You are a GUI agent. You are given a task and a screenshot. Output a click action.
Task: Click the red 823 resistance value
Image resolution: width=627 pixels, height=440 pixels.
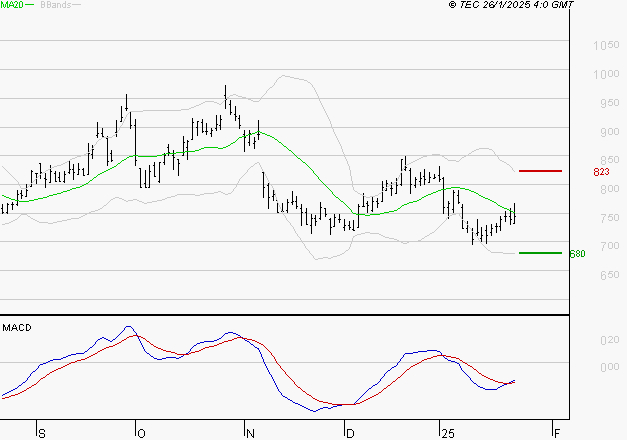click(601, 172)
